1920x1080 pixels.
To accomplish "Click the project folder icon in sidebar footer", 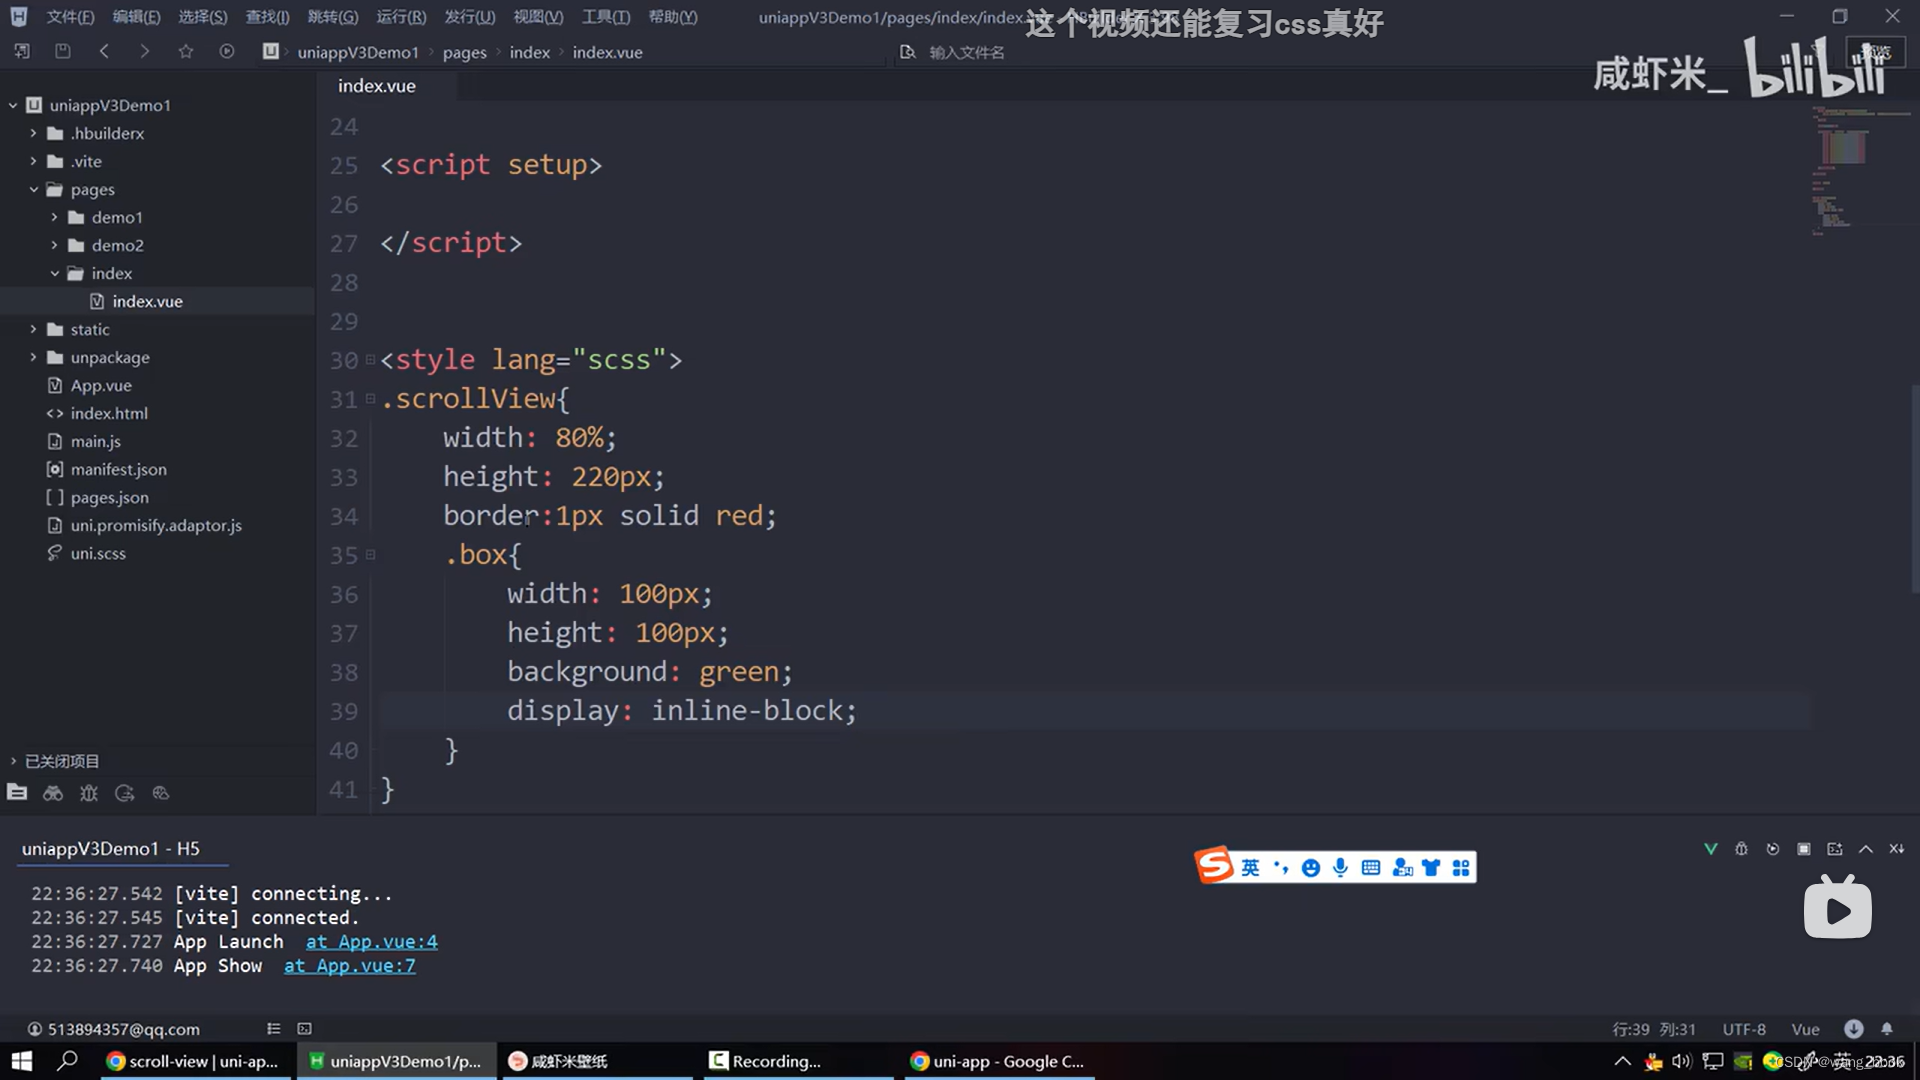I will coord(17,792).
